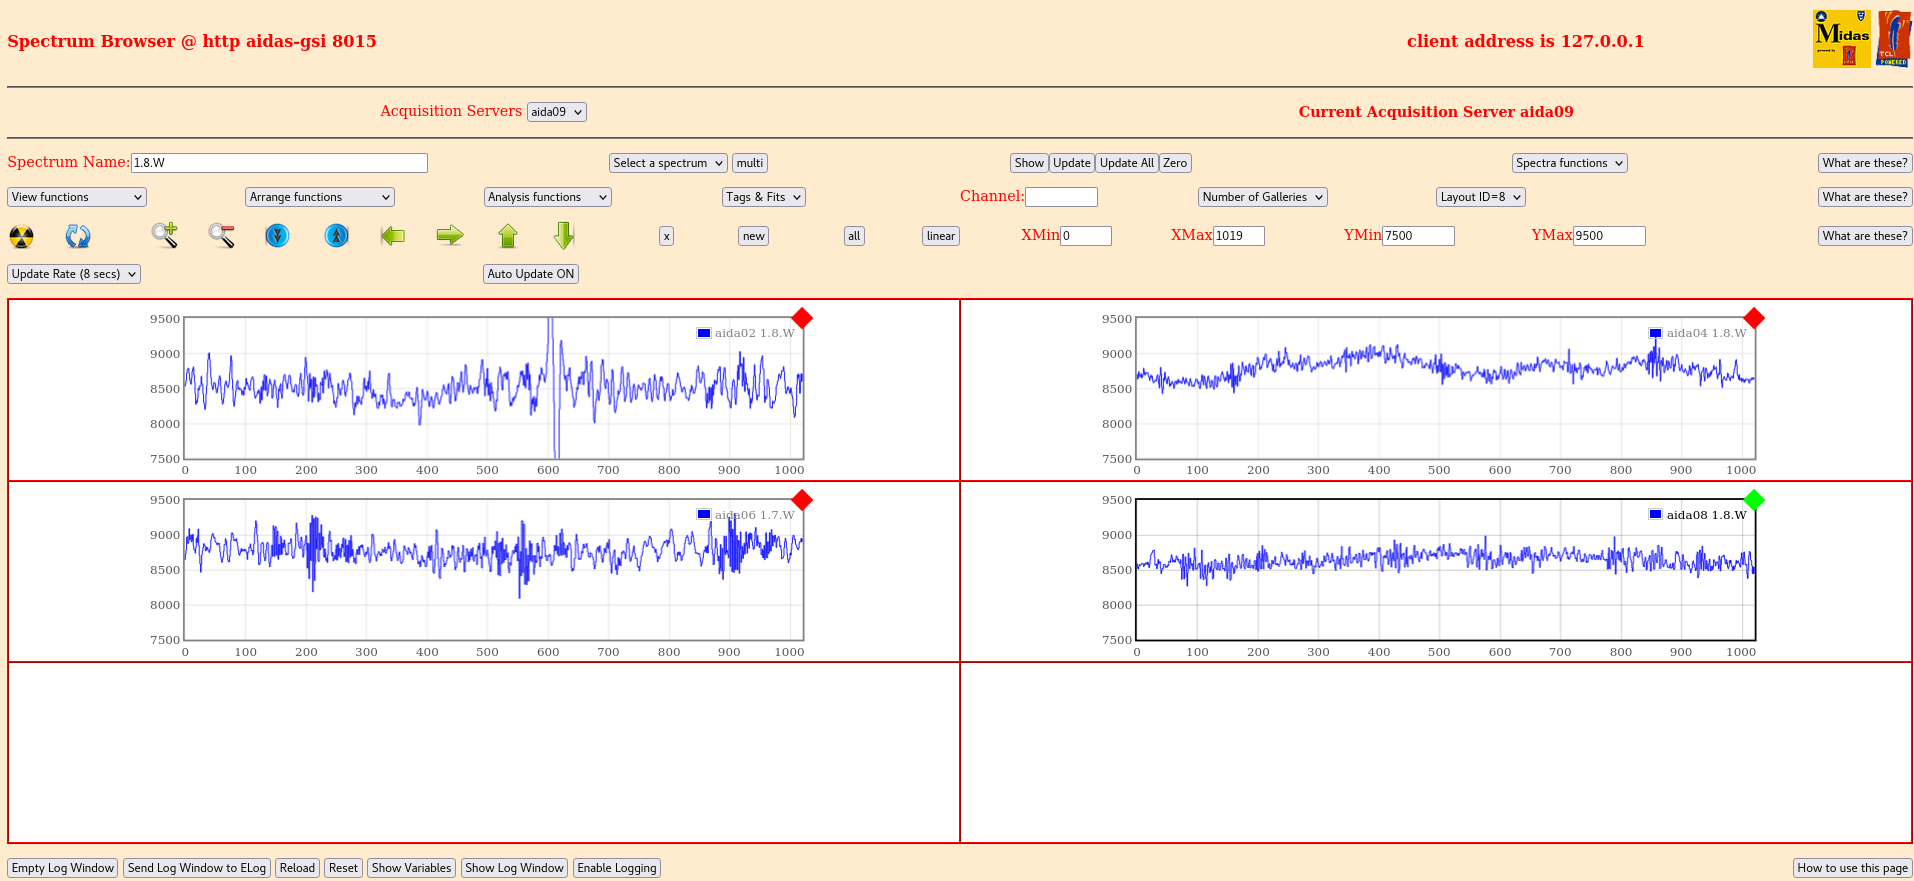Click the new button
The width and height of the screenshot is (1914, 881).
tap(754, 236)
